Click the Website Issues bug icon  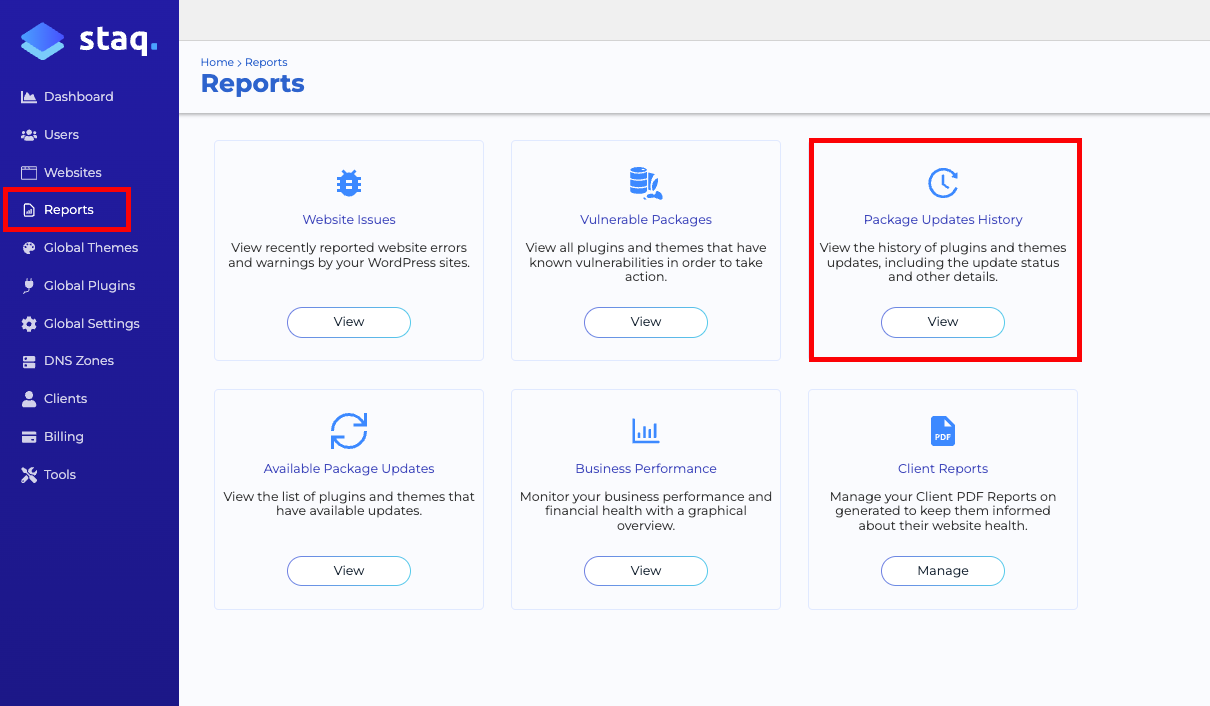click(348, 183)
